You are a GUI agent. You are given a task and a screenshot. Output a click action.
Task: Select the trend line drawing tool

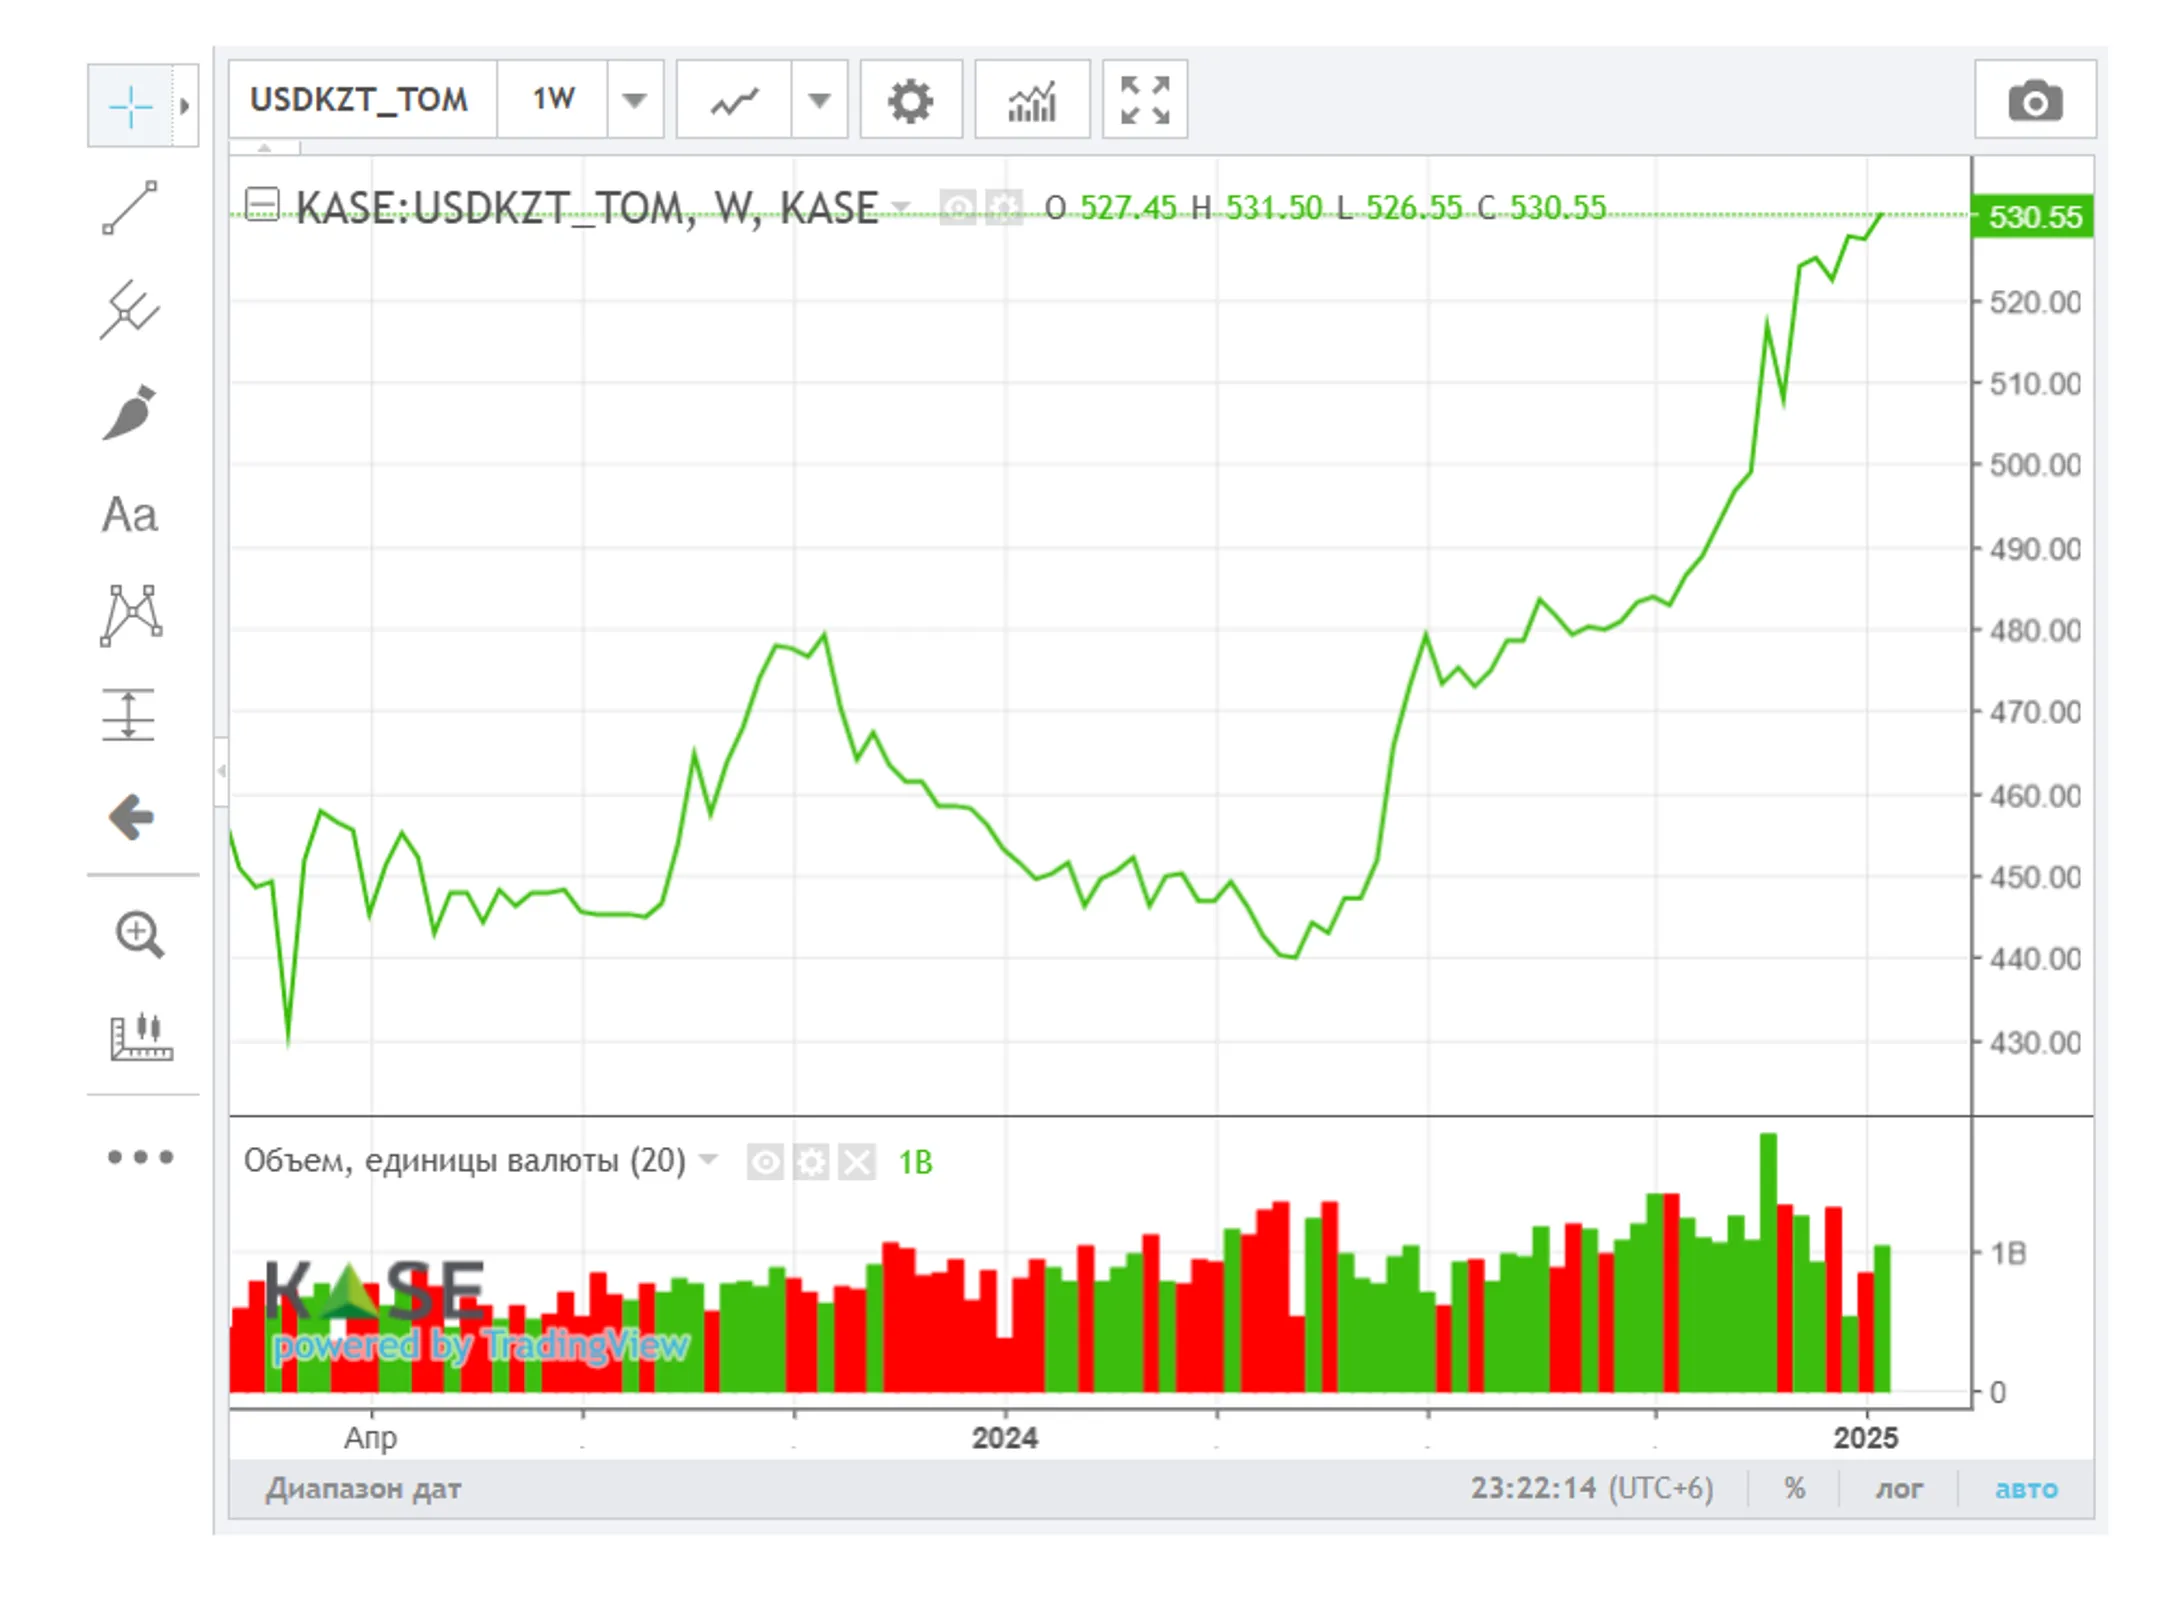(x=130, y=208)
